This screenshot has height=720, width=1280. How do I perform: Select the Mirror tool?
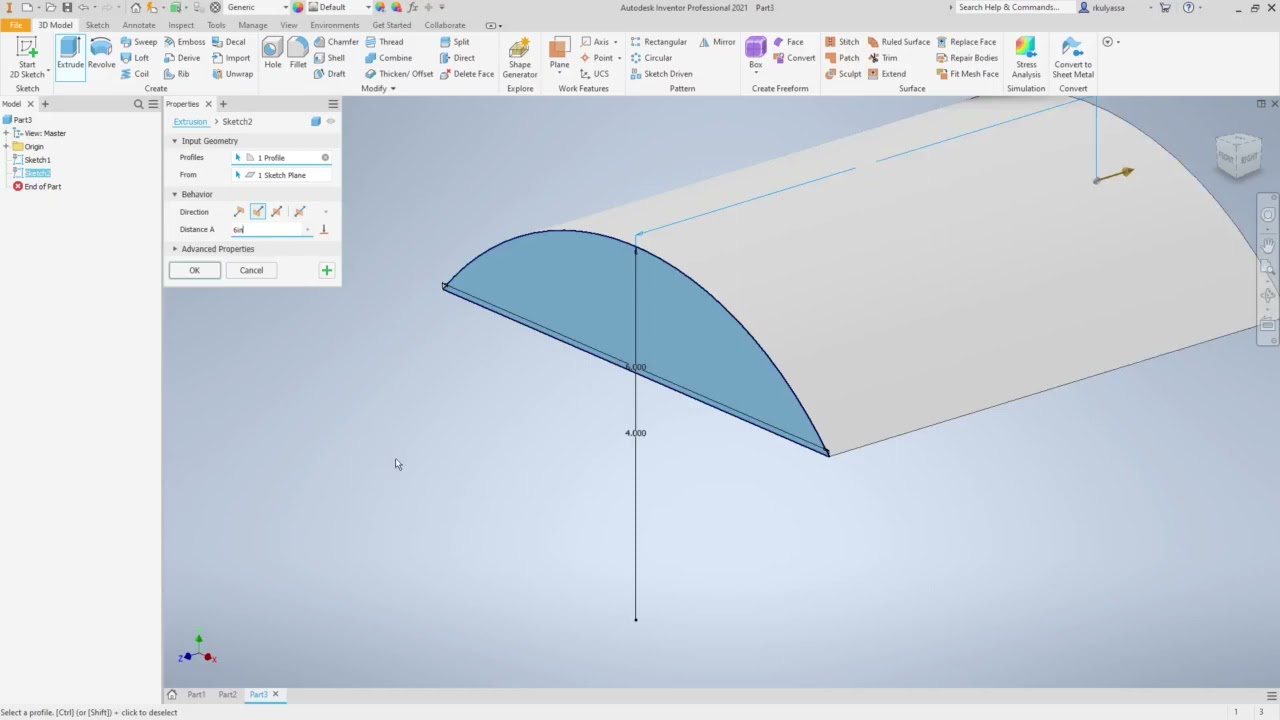717,42
